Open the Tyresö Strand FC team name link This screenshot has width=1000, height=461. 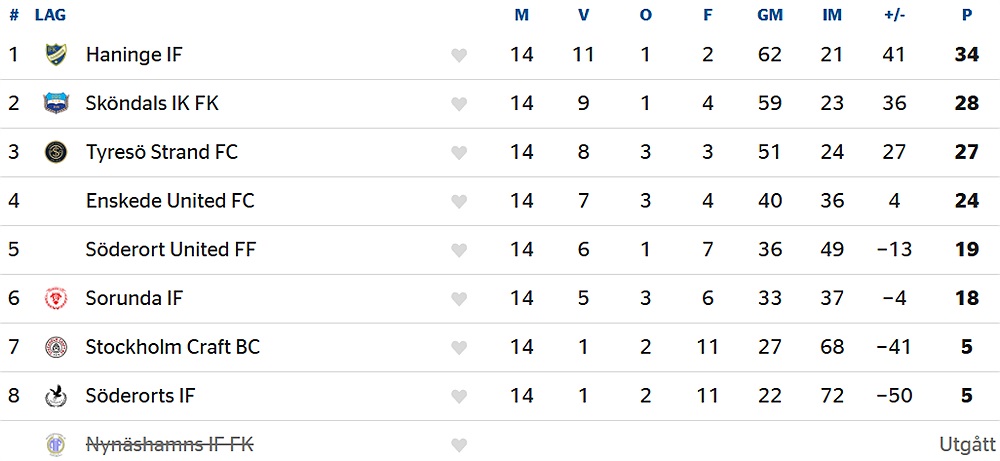click(x=161, y=152)
